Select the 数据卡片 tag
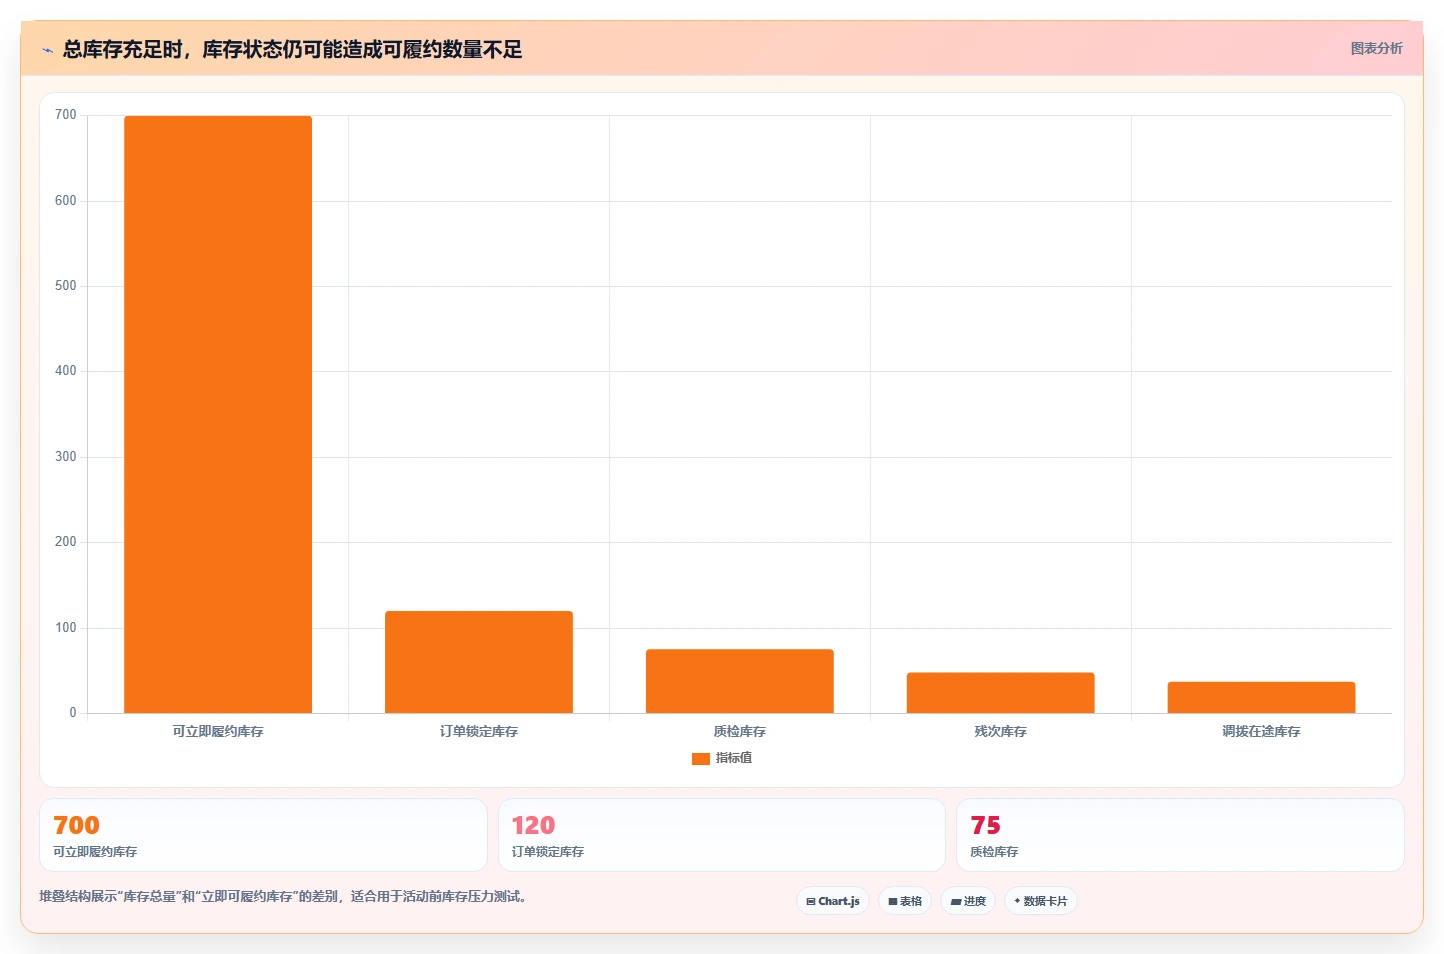This screenshot has height=954, width=1444. (x=1041, y=901)
